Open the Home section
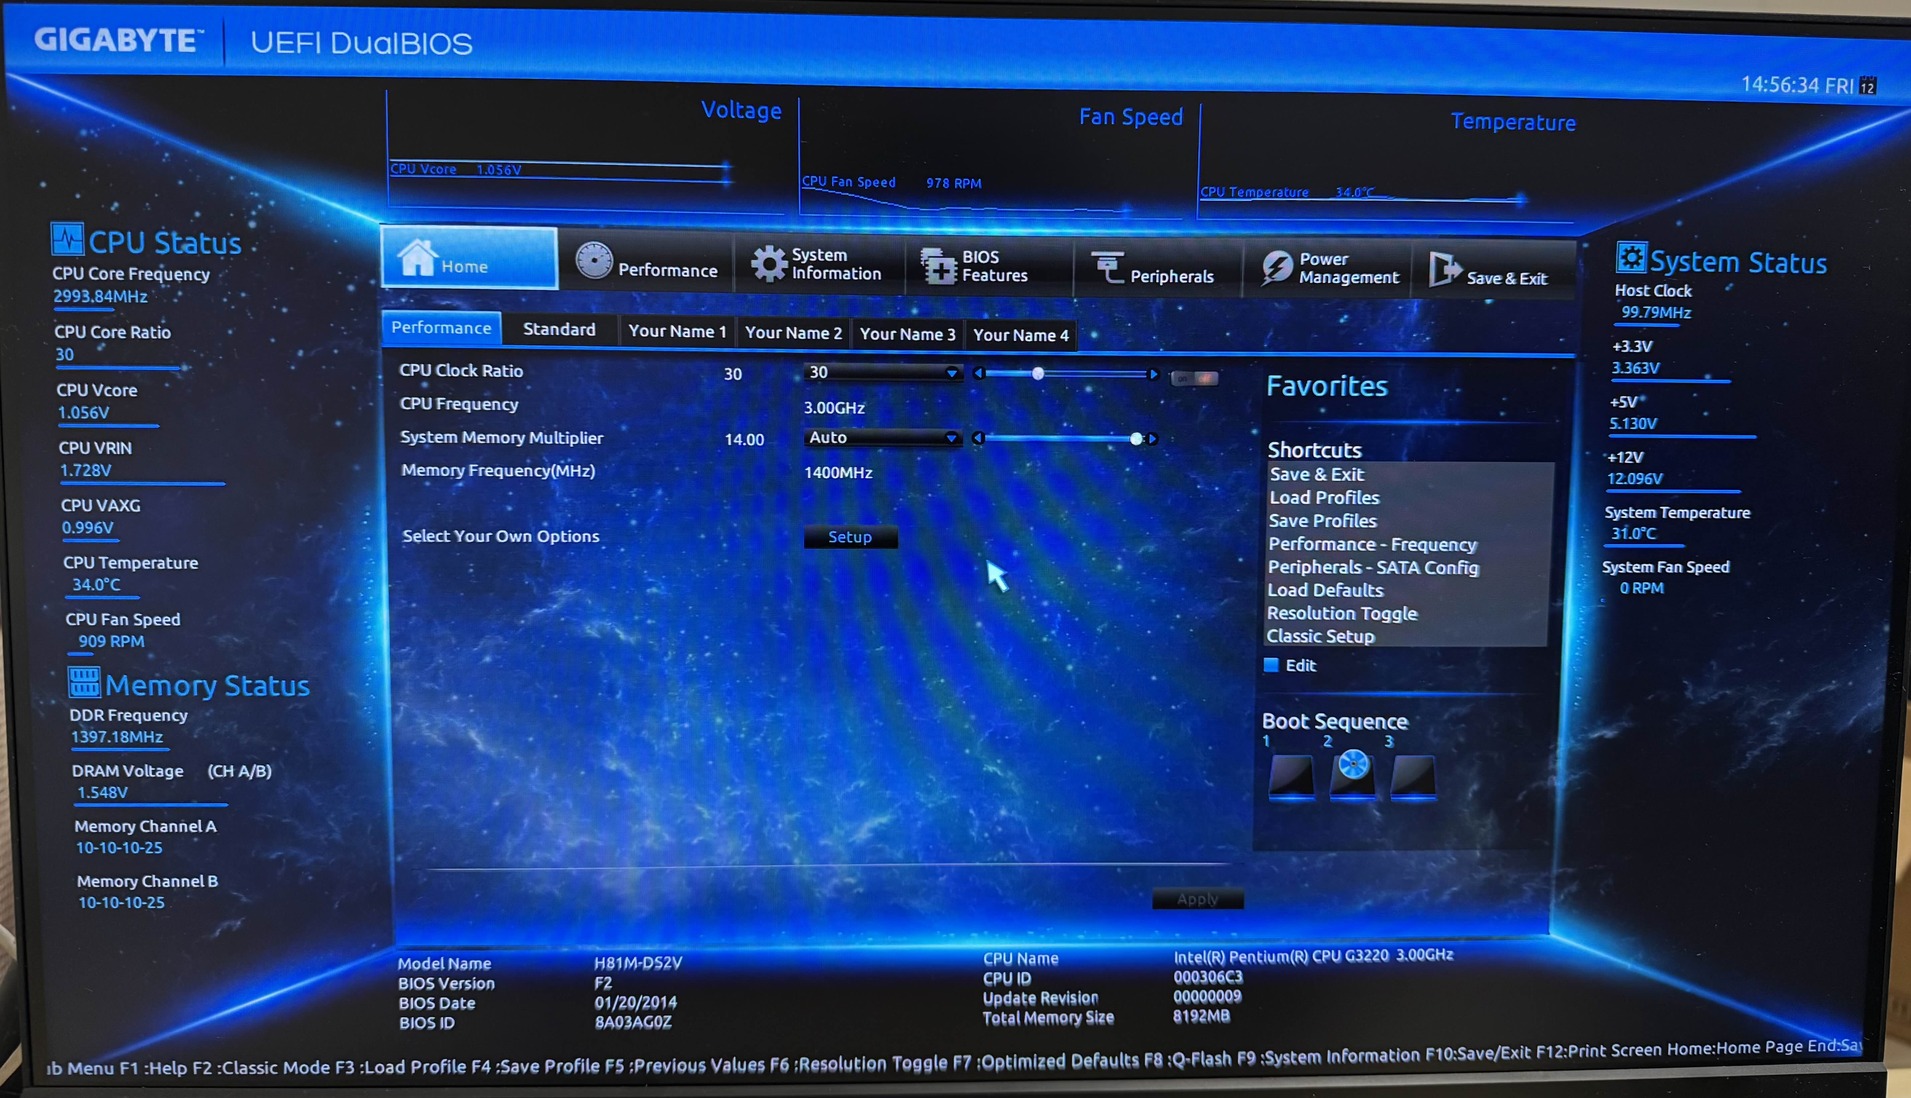The image size is (1911, 1098). pos(469,258)
